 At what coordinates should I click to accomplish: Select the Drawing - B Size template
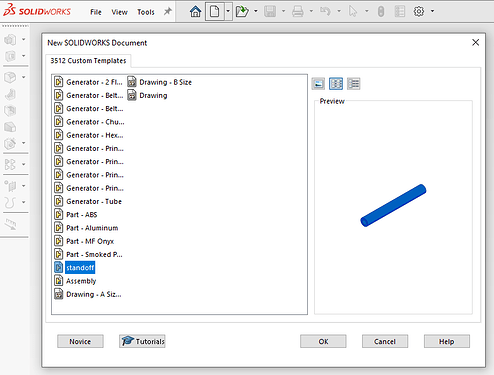[160, 82]
